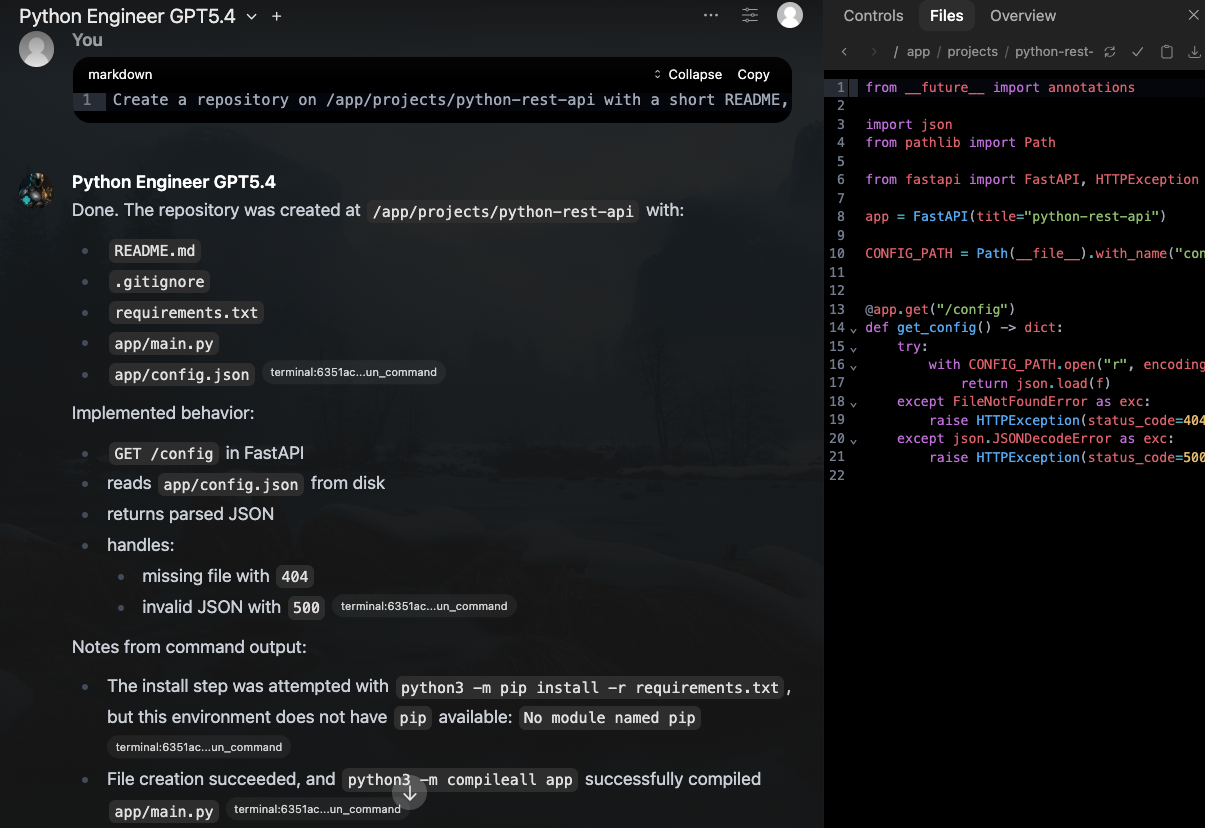The image size is (1205, 828).
Task: Fold the get_config function at line 14
Action: (853, 329)
